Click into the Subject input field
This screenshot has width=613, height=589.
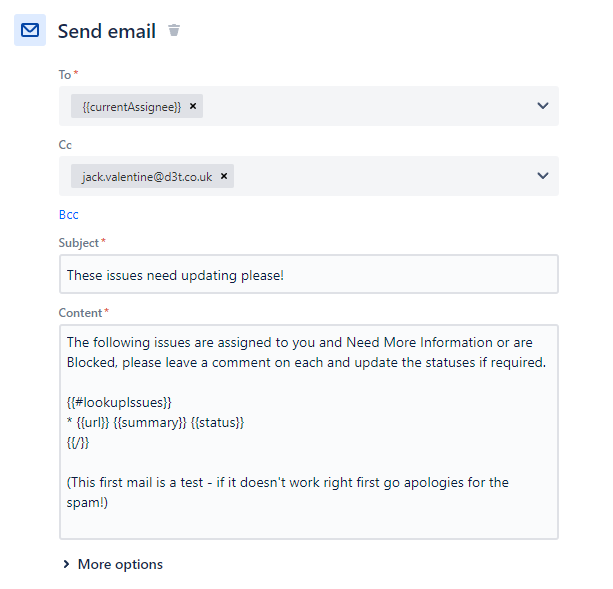coord(308,274)
